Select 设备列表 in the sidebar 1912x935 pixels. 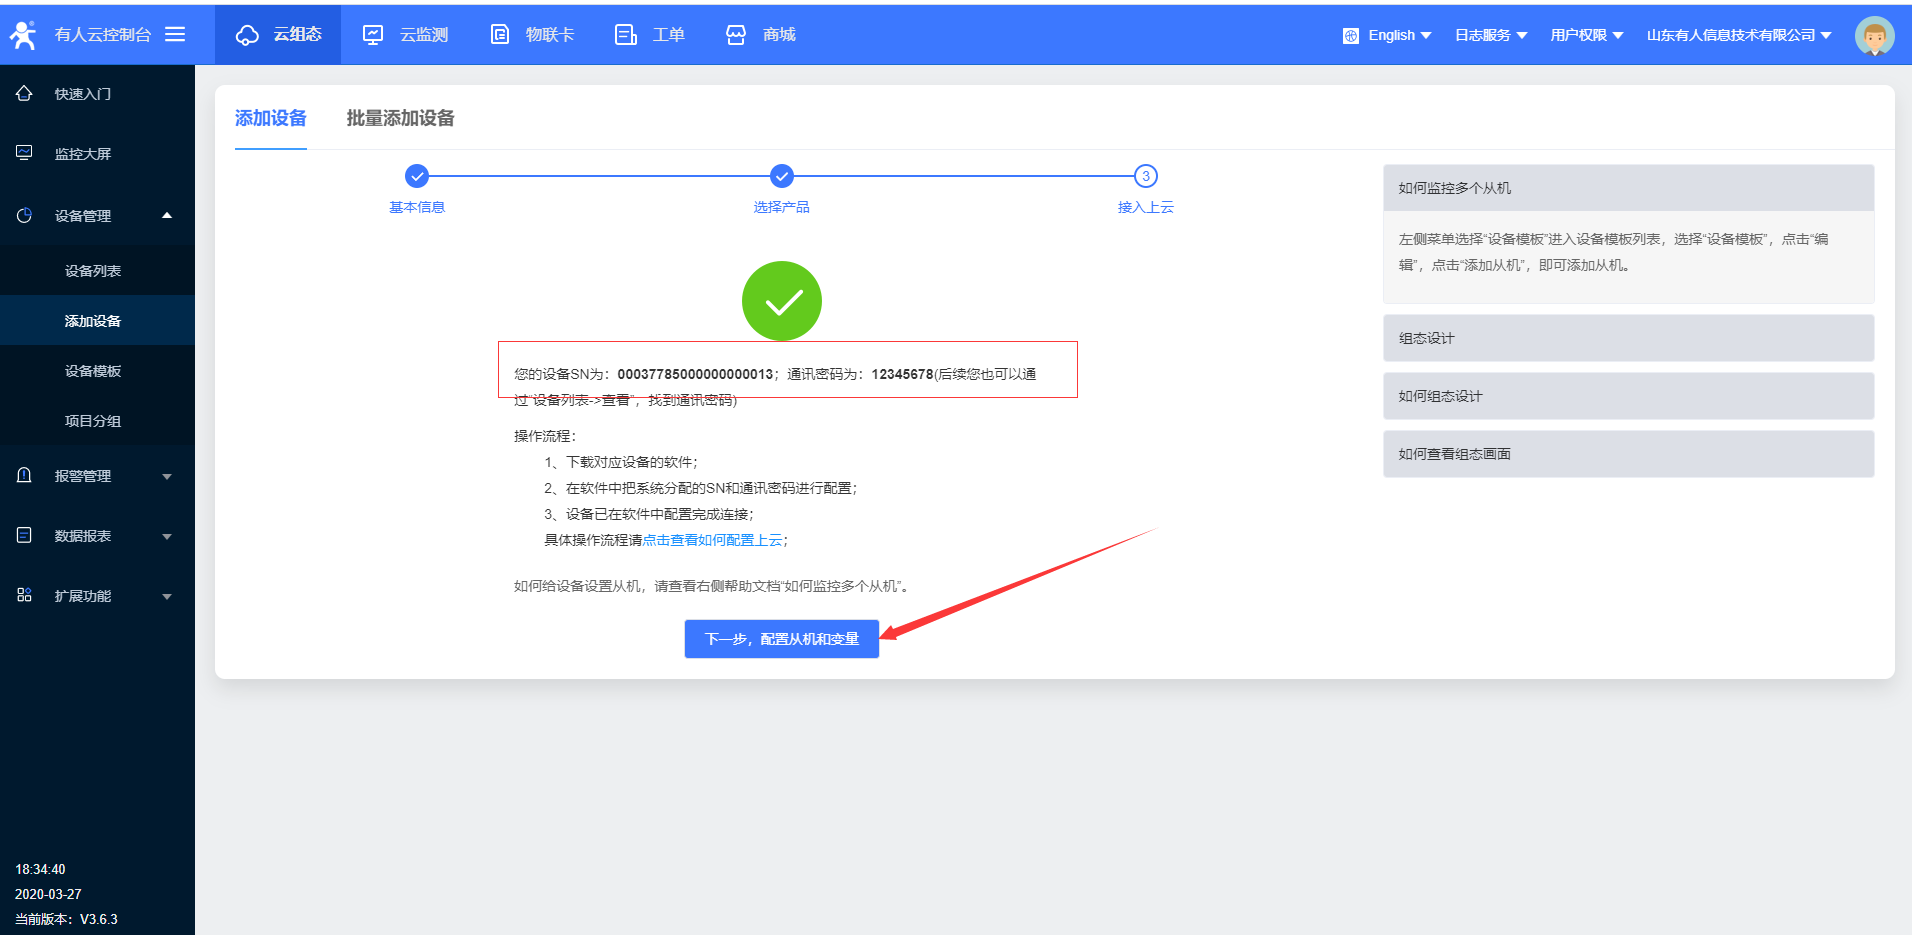point(93,271)
